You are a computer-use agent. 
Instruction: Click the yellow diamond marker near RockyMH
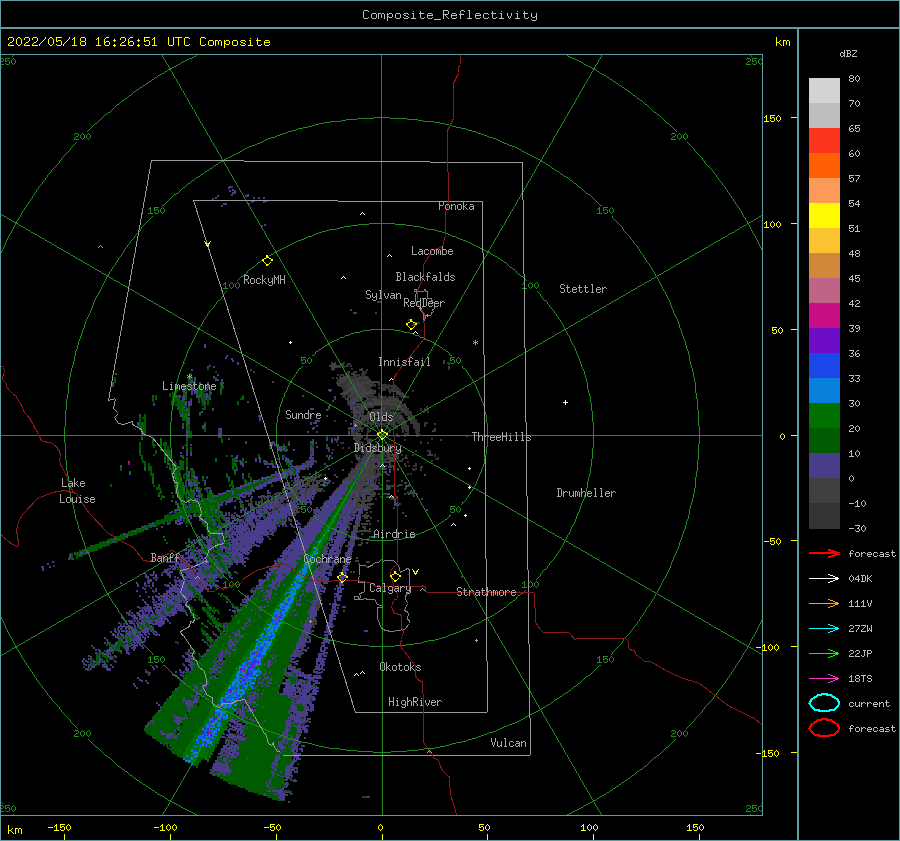[267, 261]
